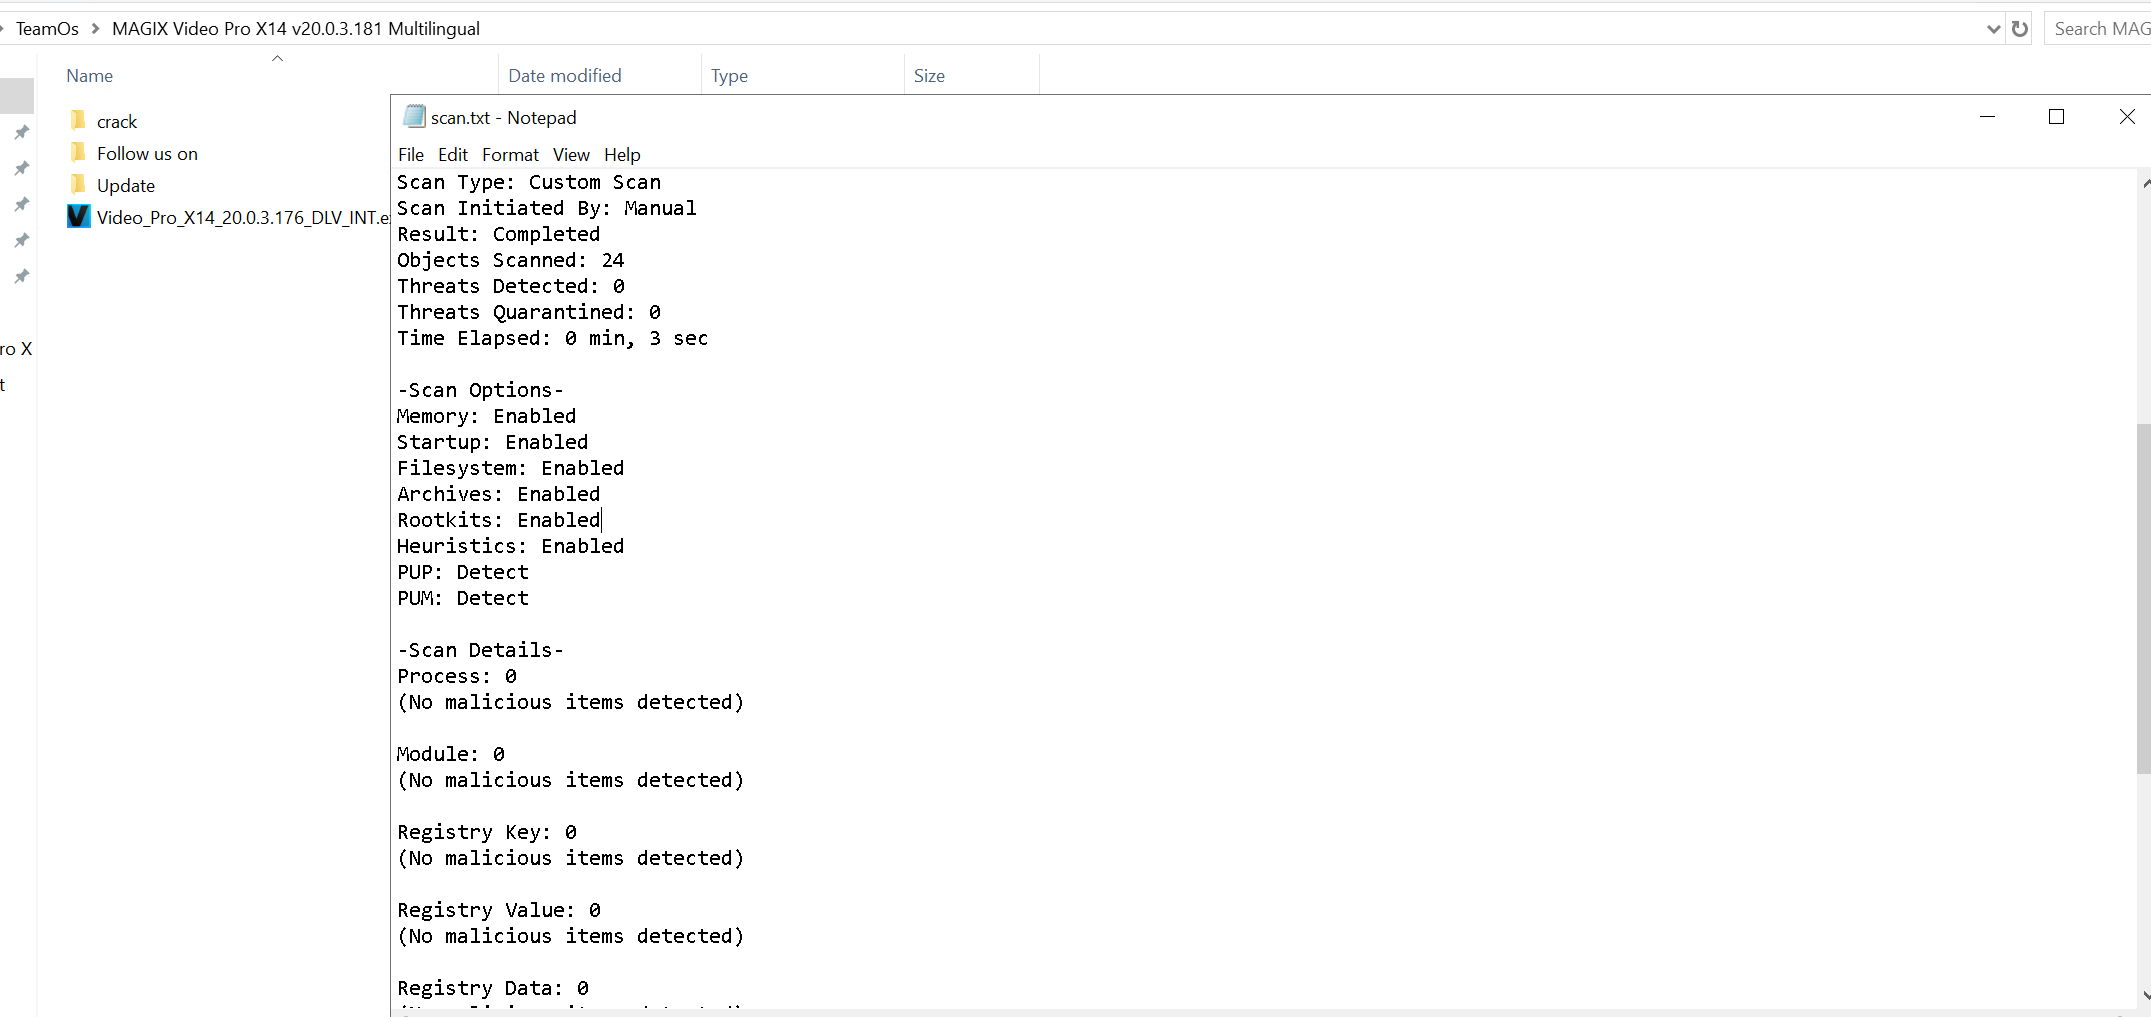Open Notepad's Help menu
2151x1017 pixels.
622,154
